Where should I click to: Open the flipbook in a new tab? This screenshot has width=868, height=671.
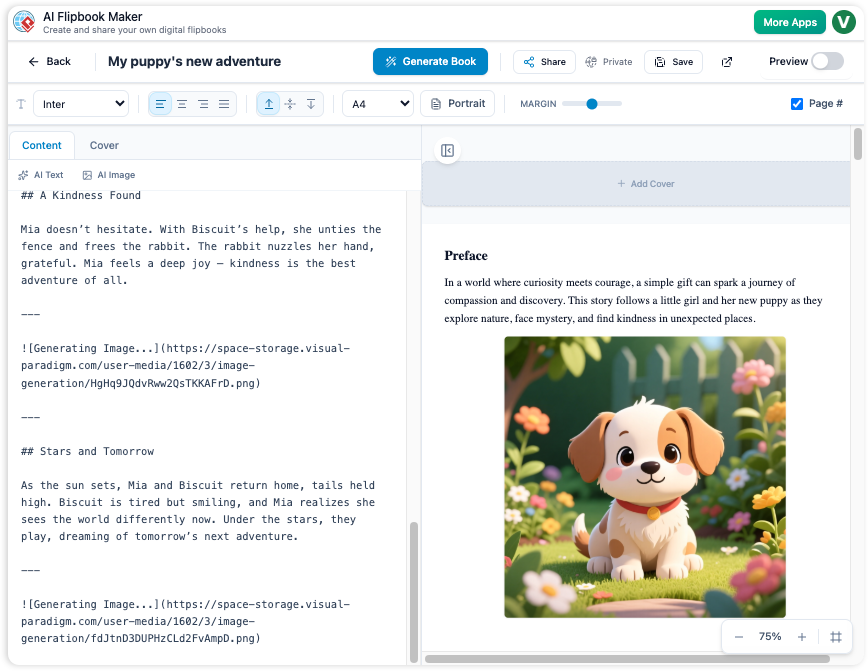point(727,61)
